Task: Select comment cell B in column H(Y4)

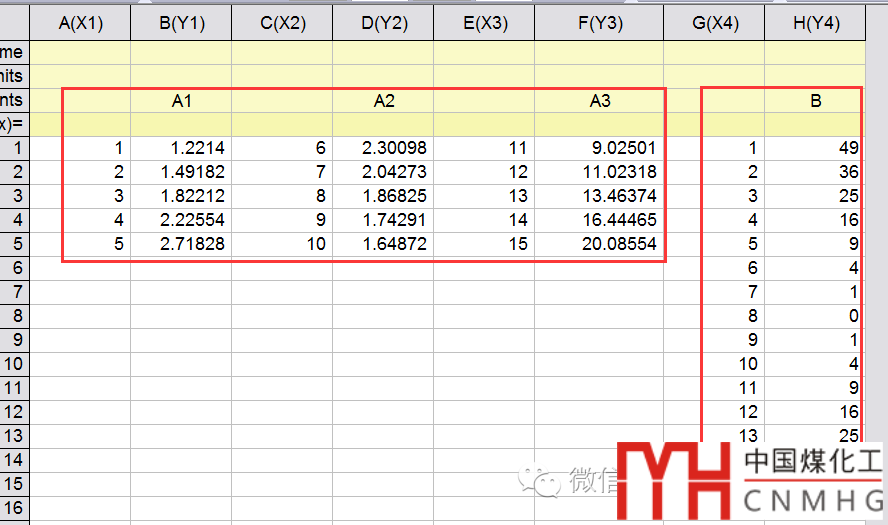Action: [x=814, y=101]
